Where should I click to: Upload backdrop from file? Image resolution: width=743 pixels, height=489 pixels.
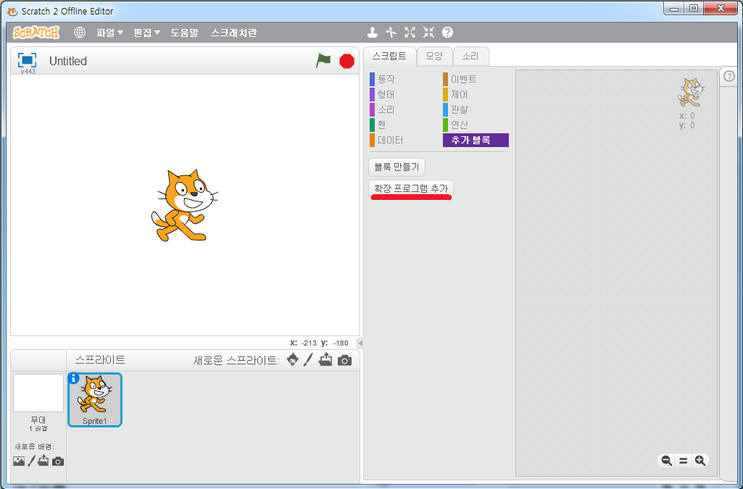(x=43, y=461)
